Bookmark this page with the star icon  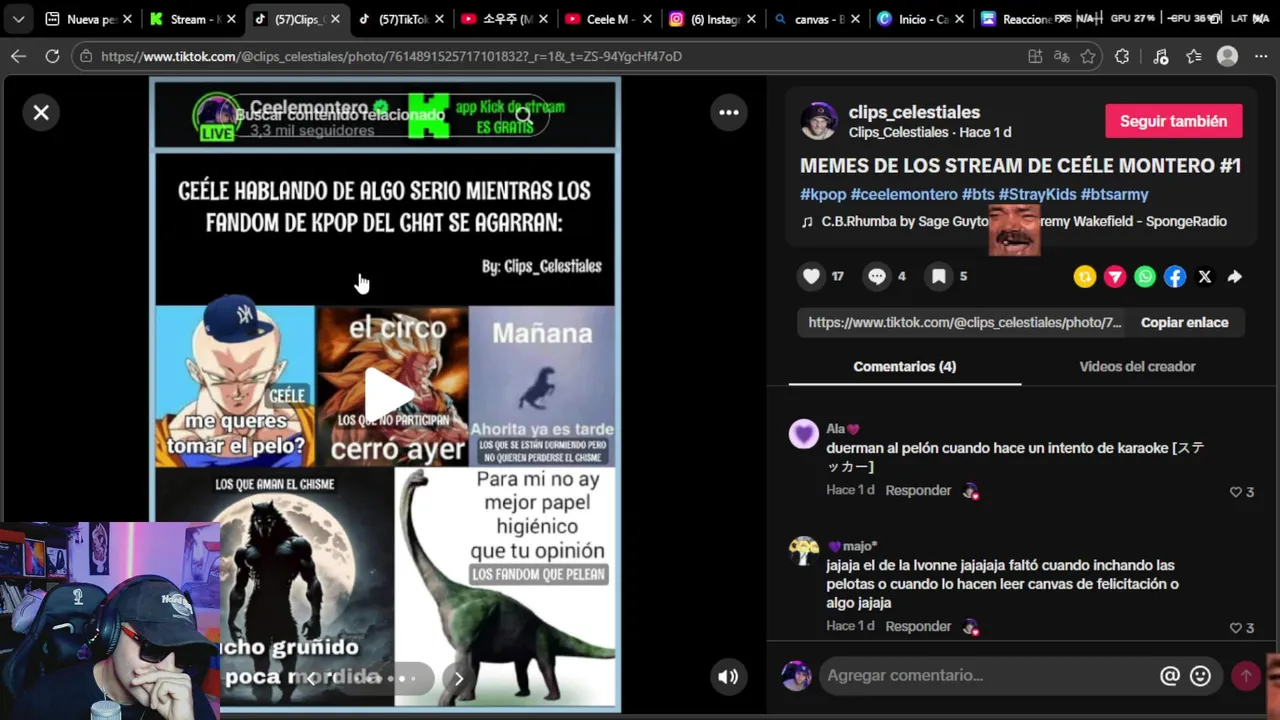pos(1088,56)
